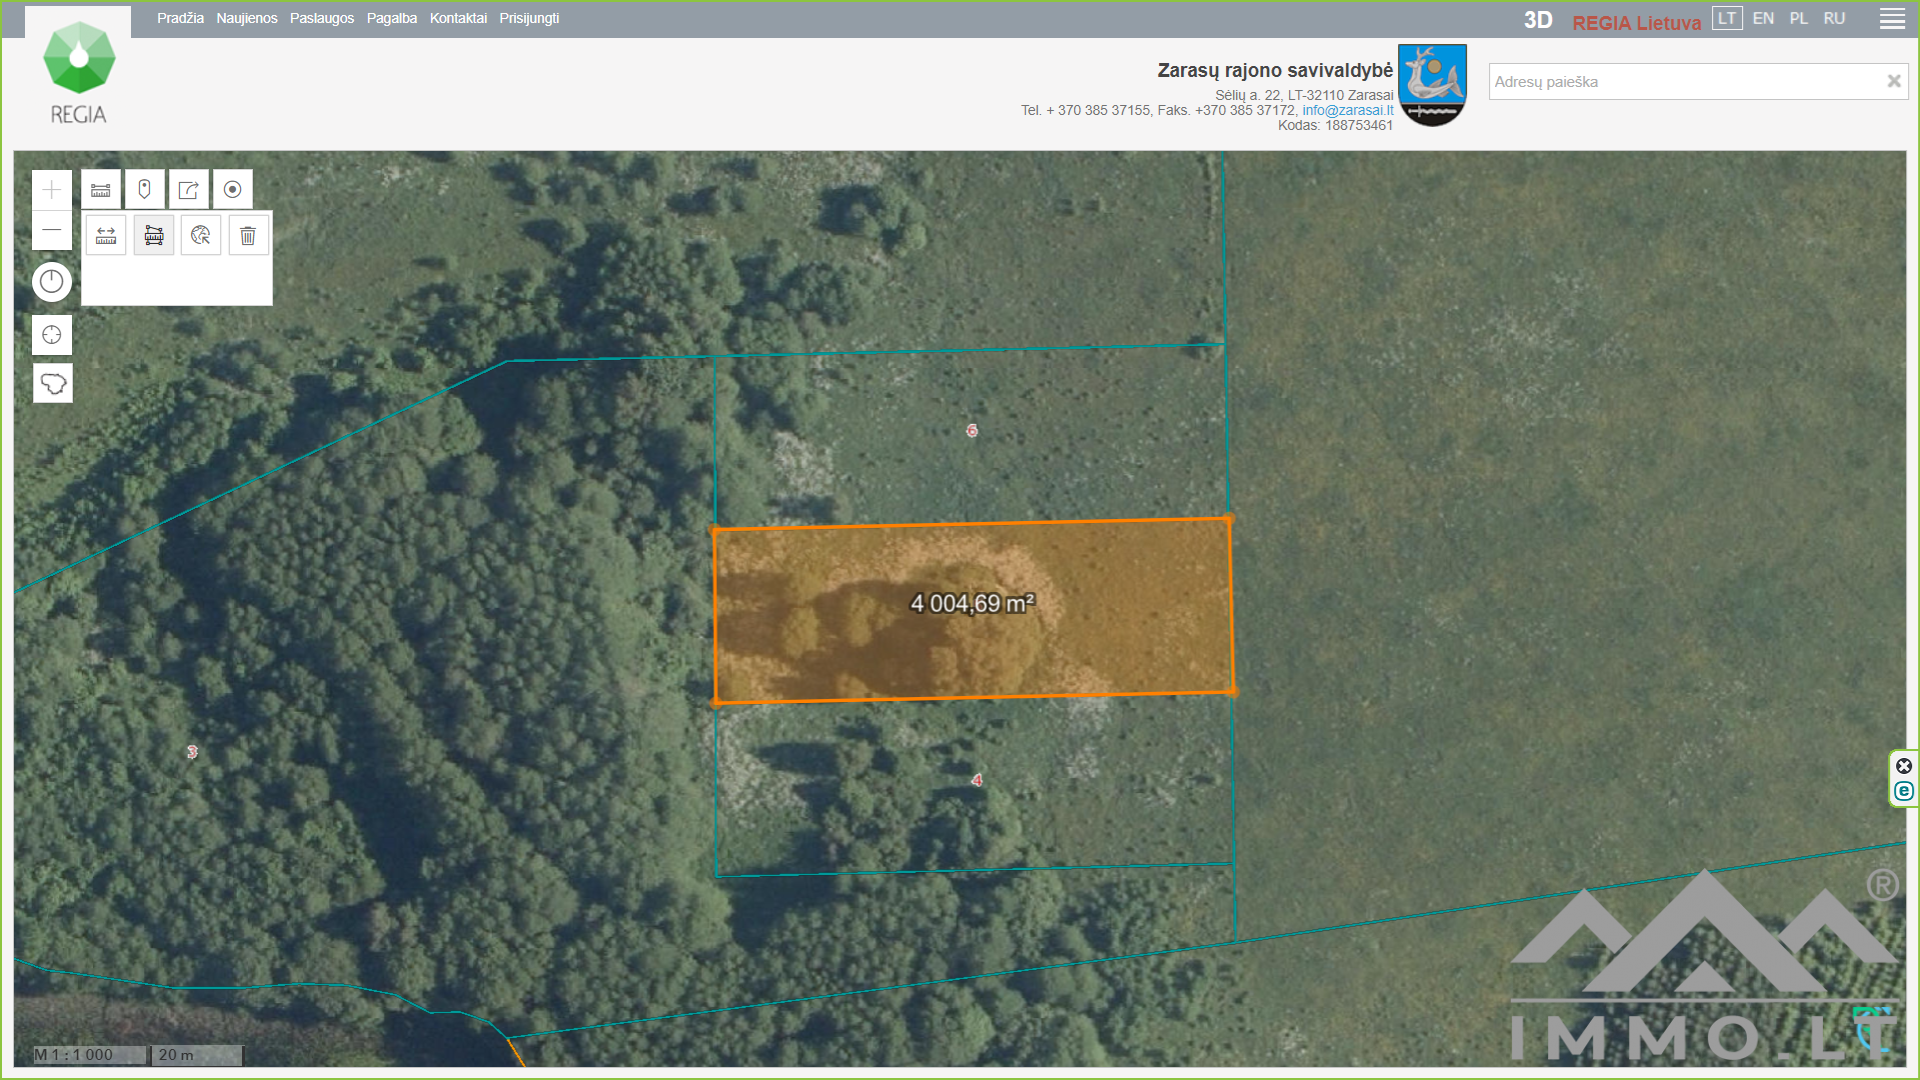Switch language to PL
The image size is (1920, 1080).
click(x=1799, y=18)
